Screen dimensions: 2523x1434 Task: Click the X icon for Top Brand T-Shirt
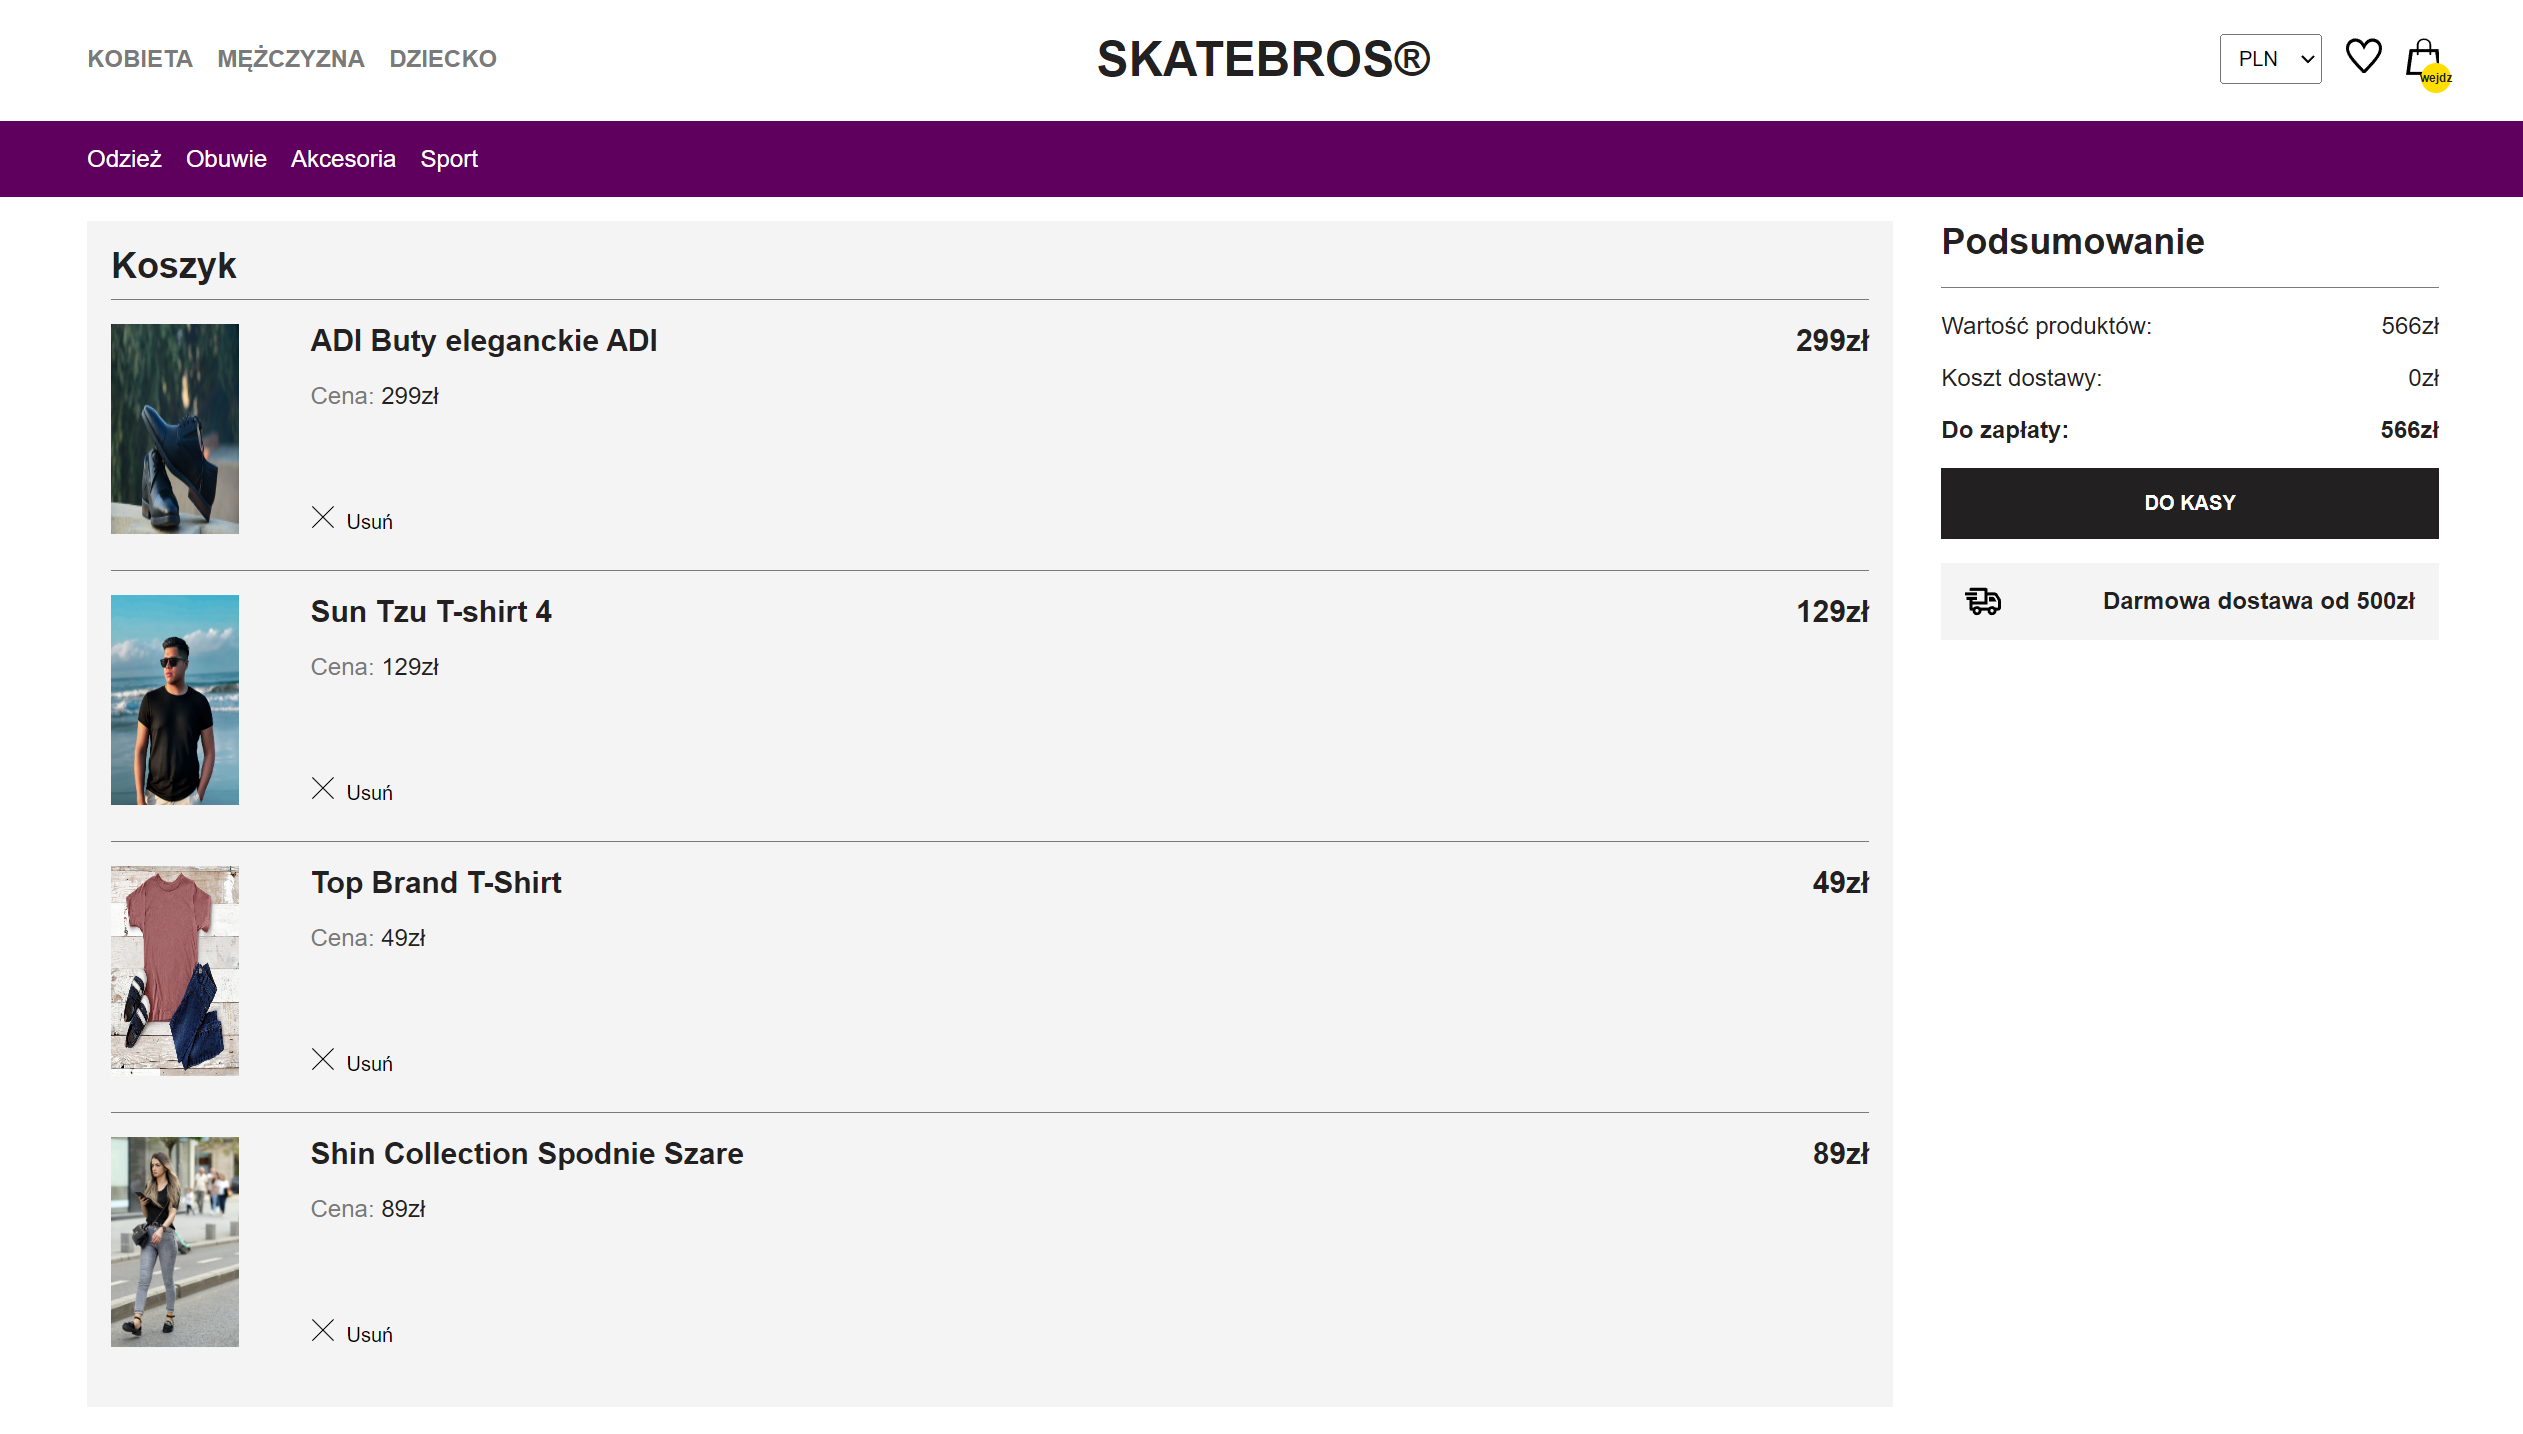tap(322, 1060)
